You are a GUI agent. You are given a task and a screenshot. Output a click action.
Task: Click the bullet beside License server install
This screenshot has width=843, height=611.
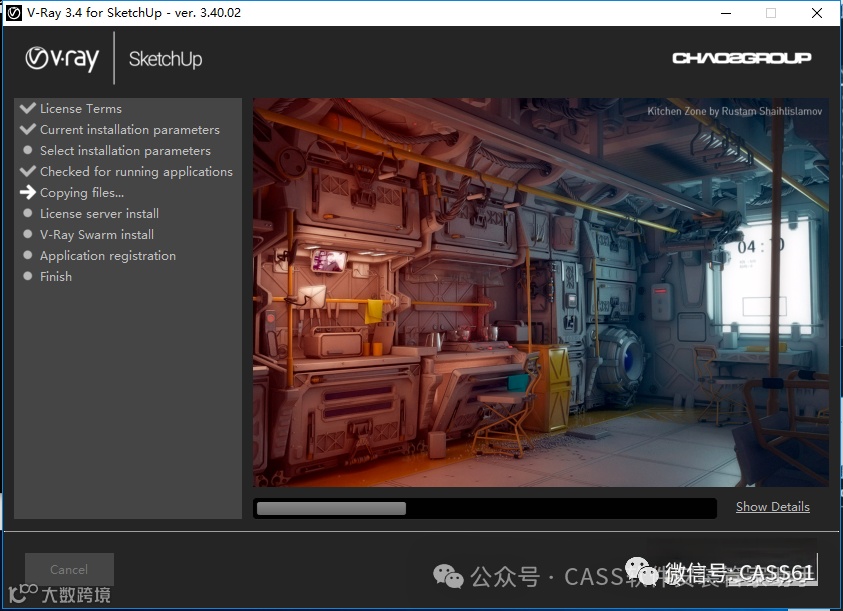pos(27,213)
